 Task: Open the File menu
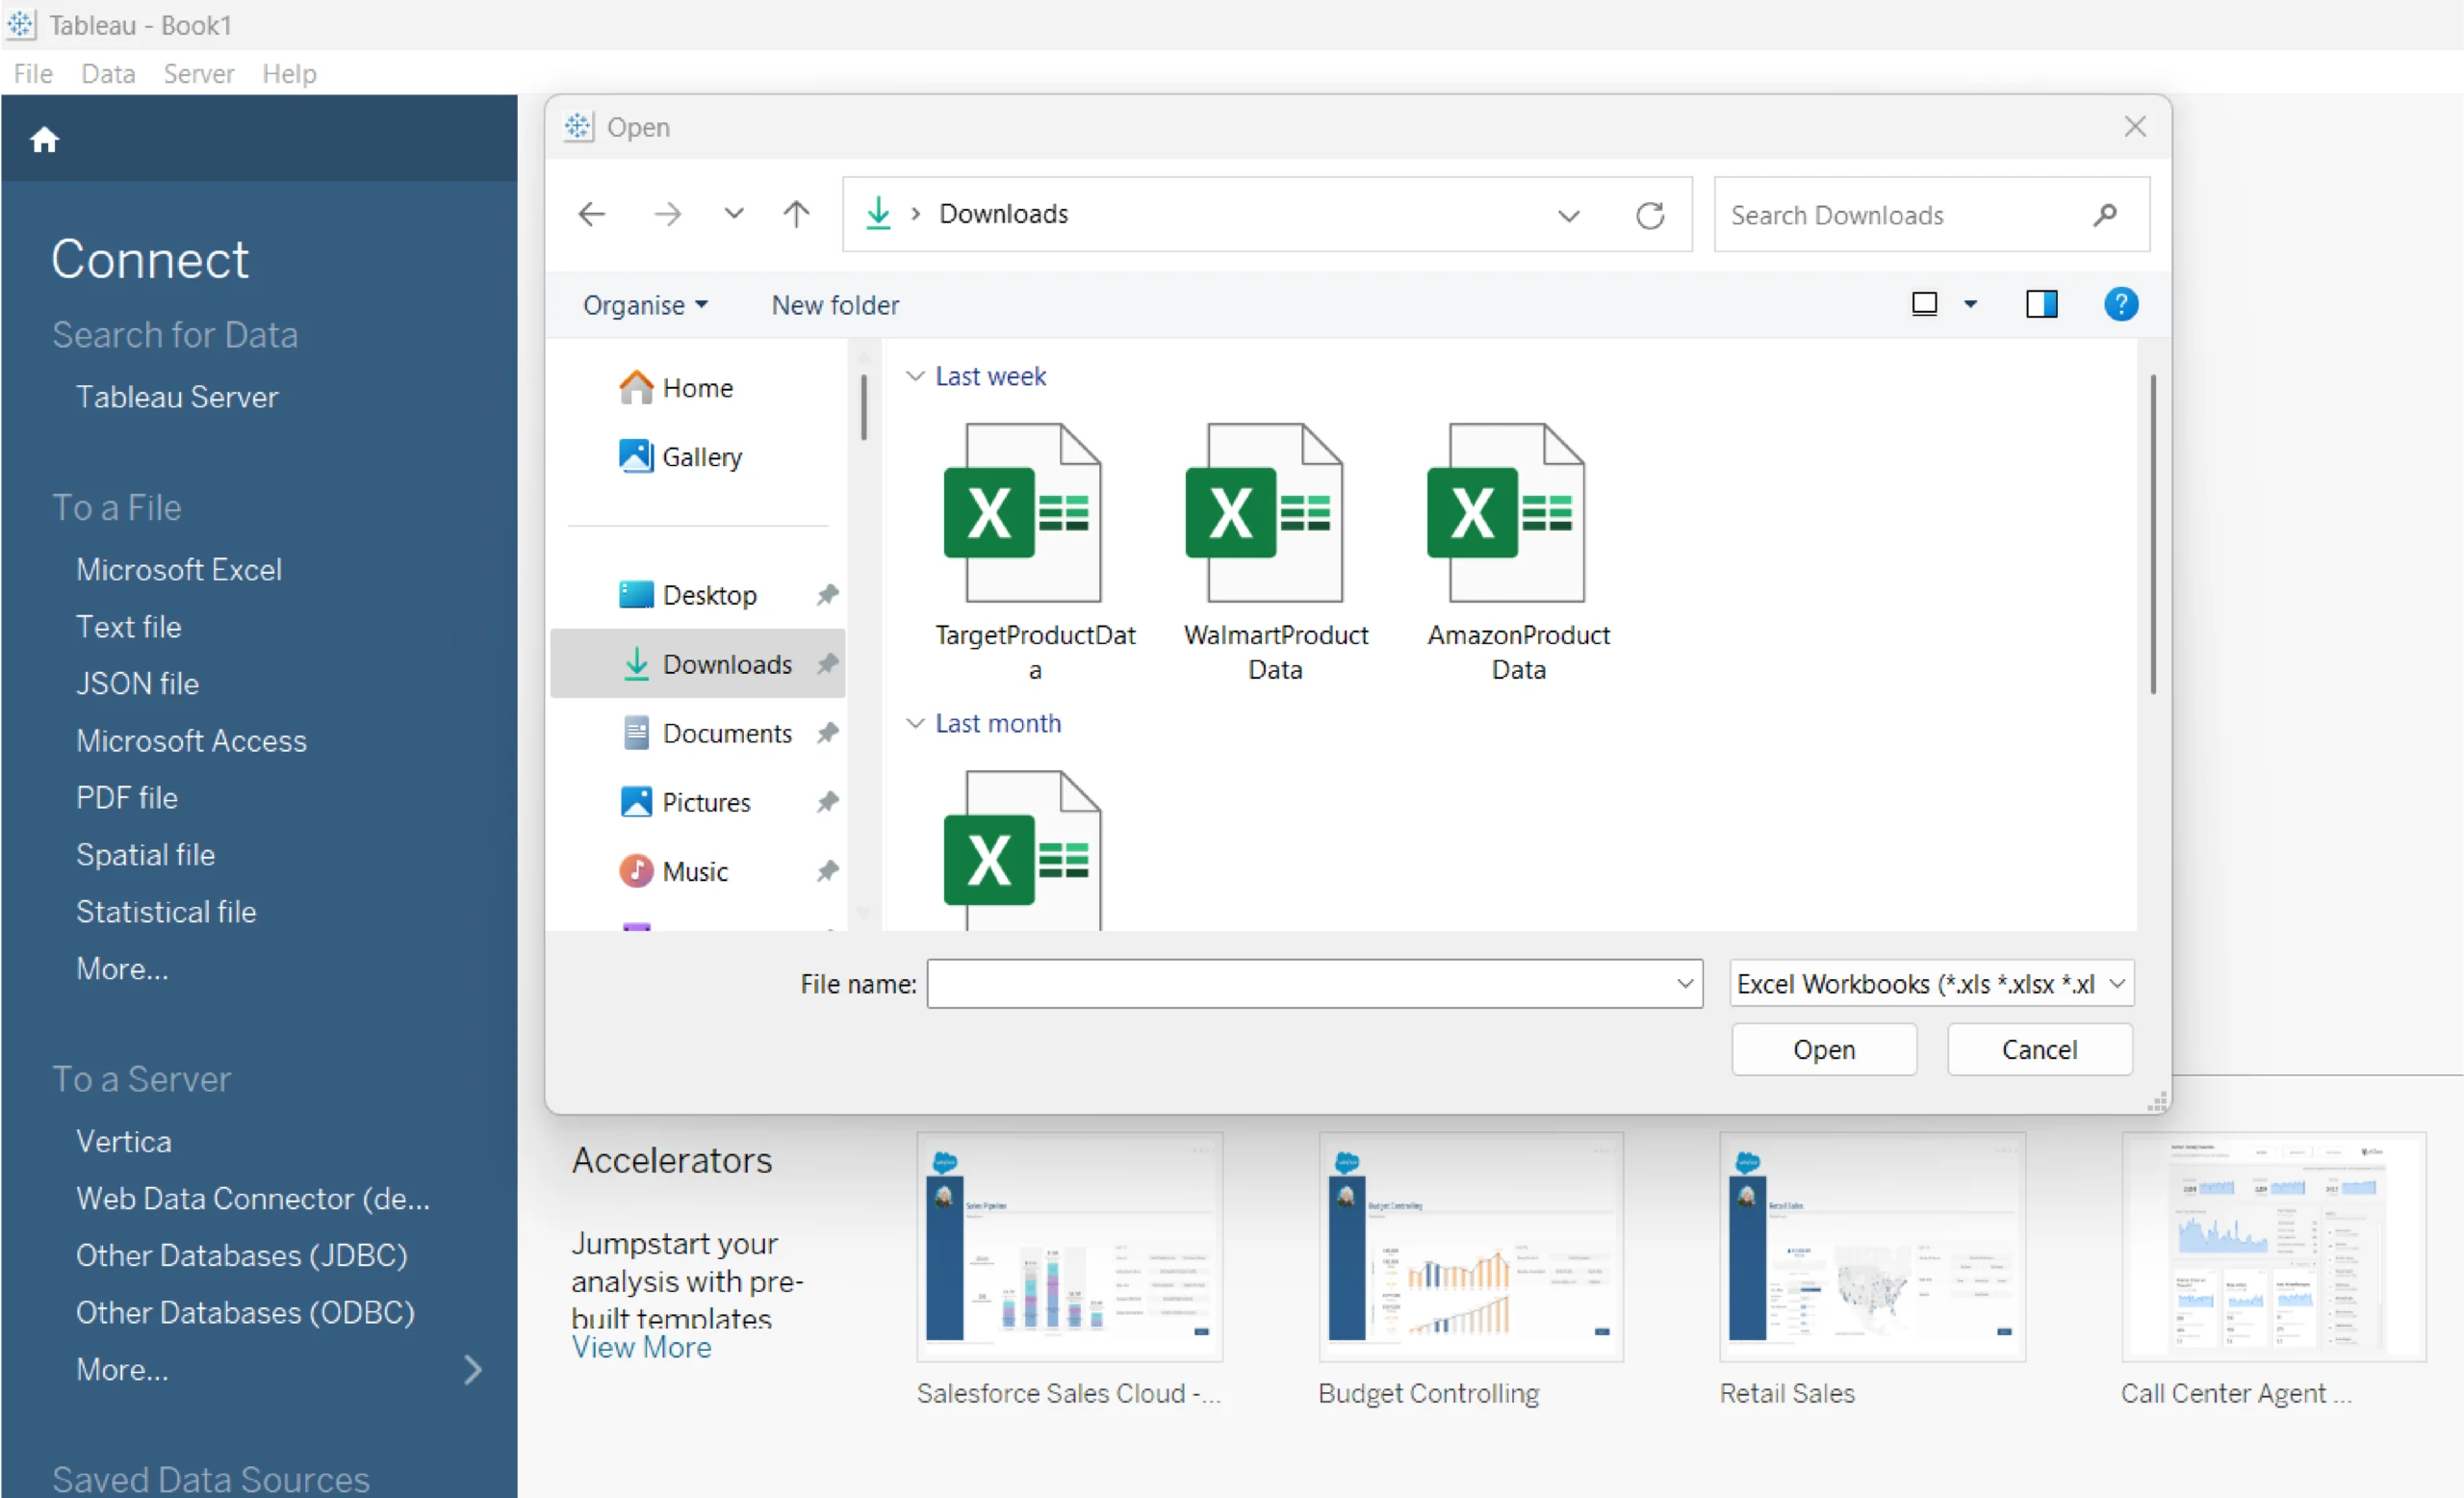33,74
